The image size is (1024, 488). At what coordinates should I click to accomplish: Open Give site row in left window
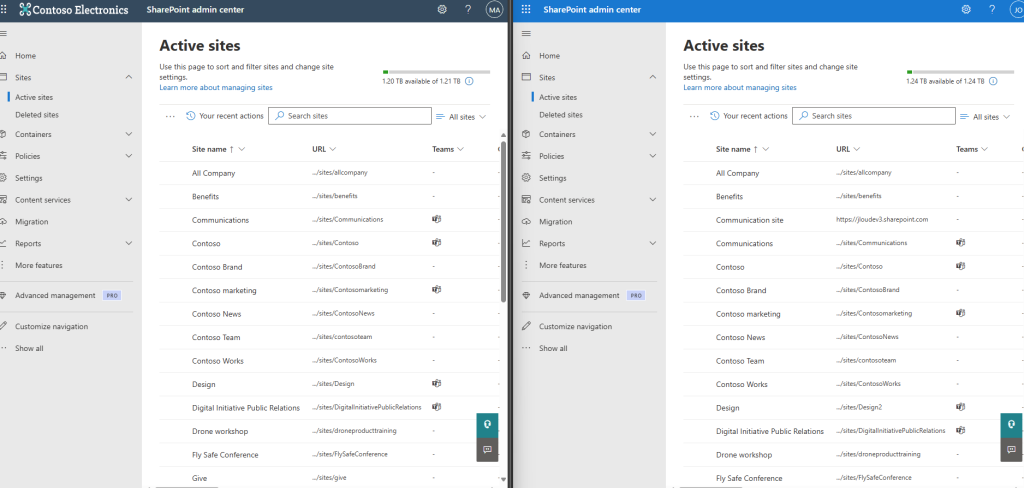pos(199,478)
